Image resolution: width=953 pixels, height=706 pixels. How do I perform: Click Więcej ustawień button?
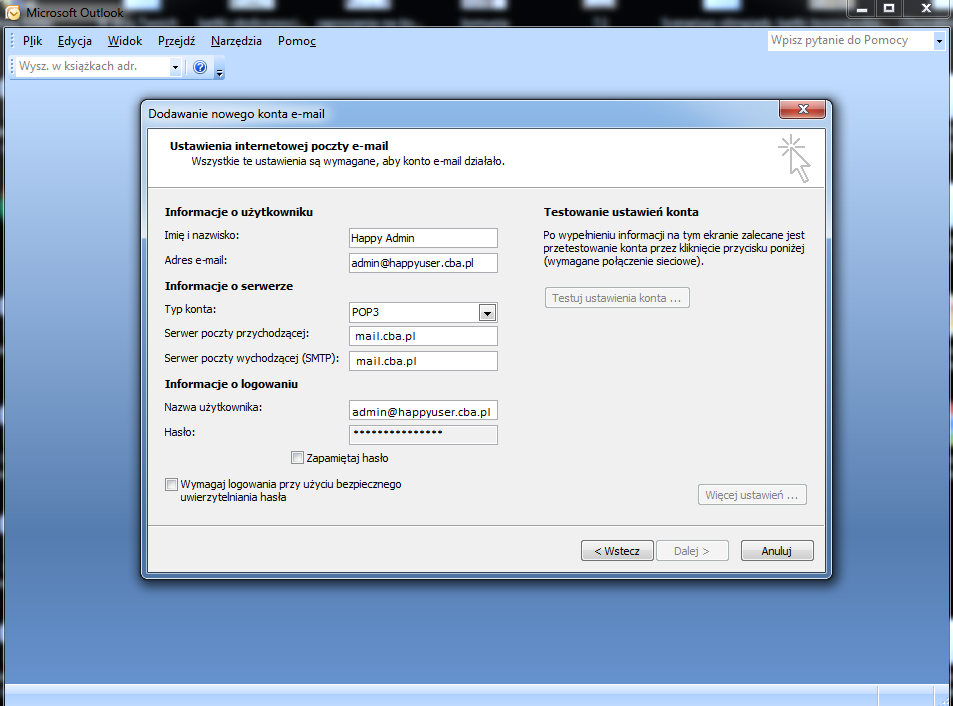[752, 495]
